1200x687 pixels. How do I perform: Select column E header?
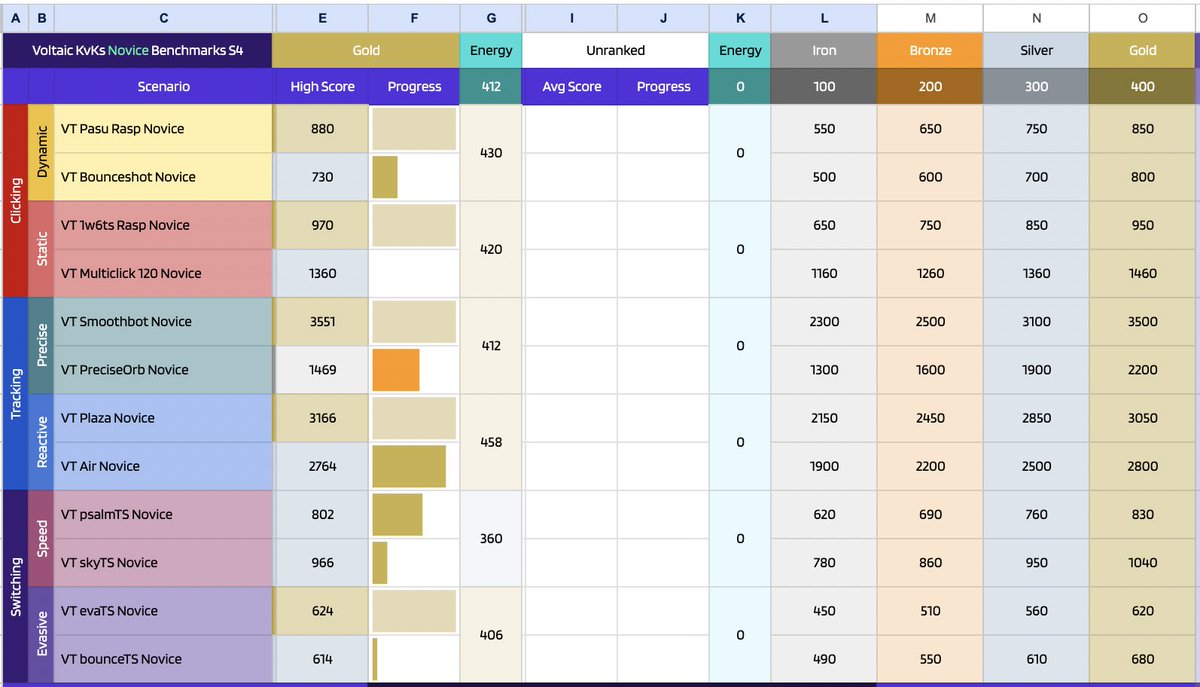322,18
